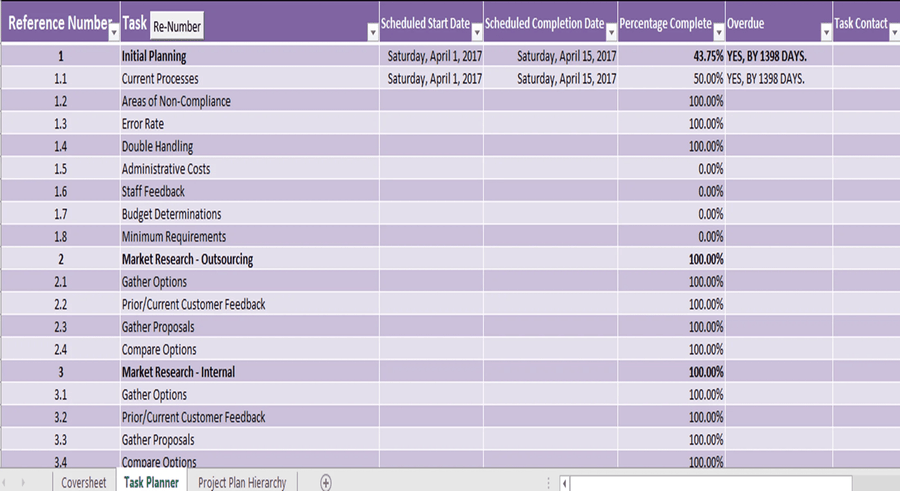
Task: Select the Market Research - Internal cell
Action: [x=250, y=372]
